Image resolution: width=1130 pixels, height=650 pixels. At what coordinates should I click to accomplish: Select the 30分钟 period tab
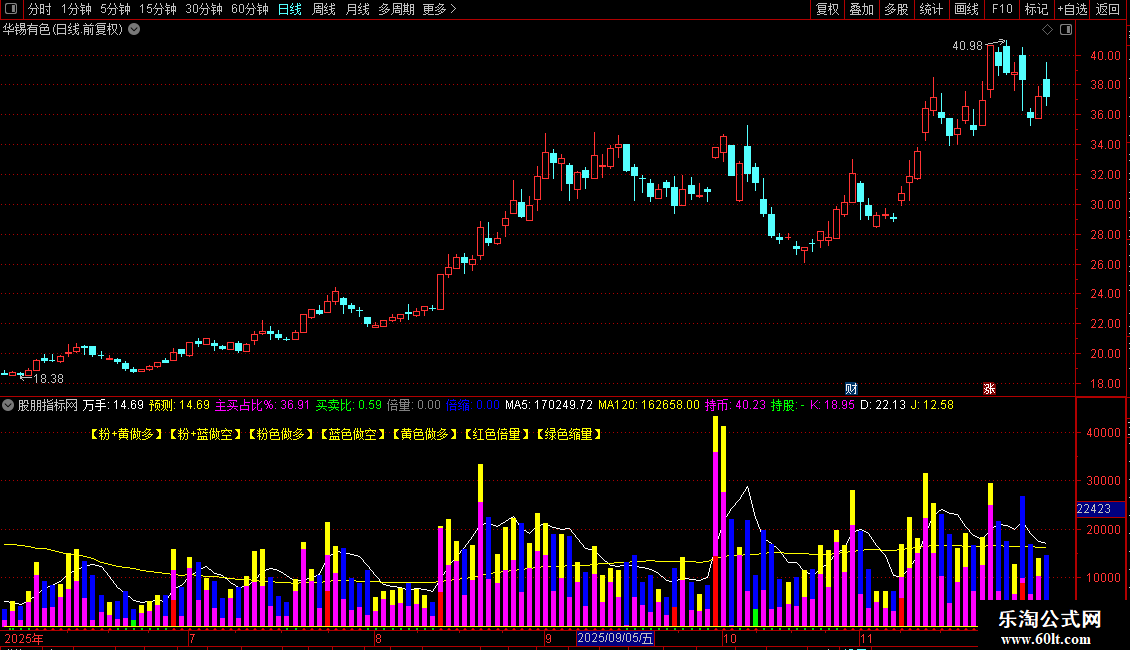204,9
